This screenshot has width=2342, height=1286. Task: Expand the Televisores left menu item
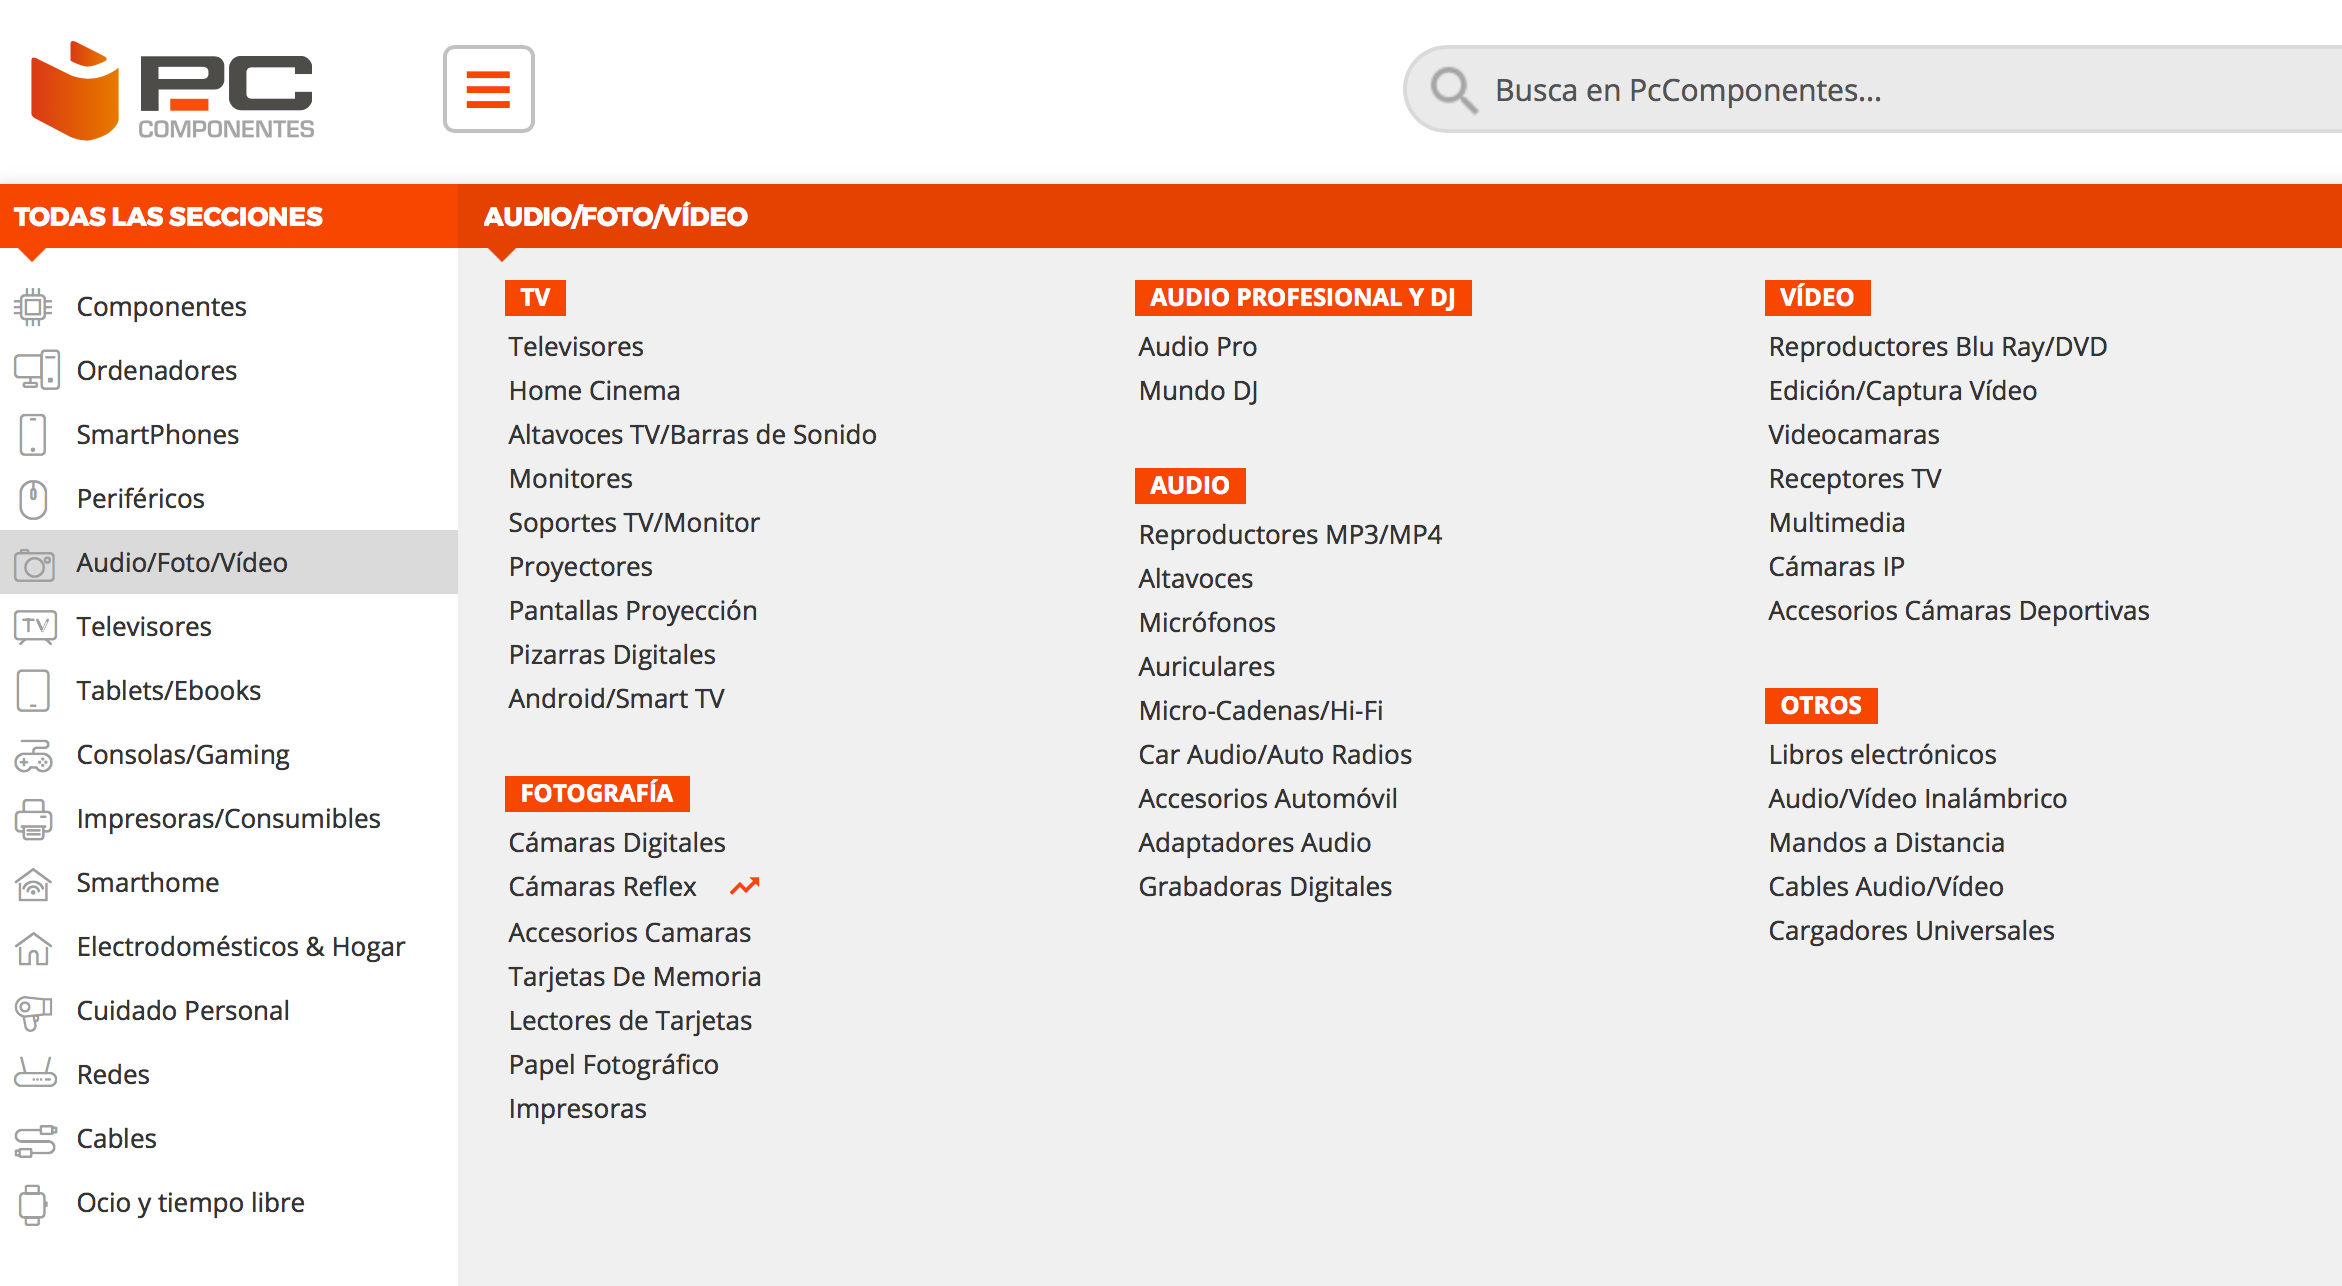(x=144, y=626)
